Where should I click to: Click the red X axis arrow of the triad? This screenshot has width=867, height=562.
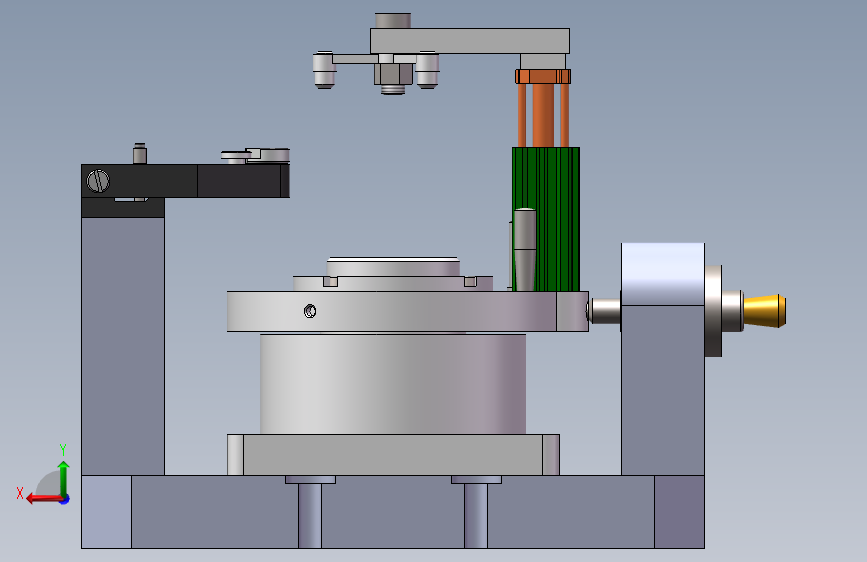tap(43, 499)
